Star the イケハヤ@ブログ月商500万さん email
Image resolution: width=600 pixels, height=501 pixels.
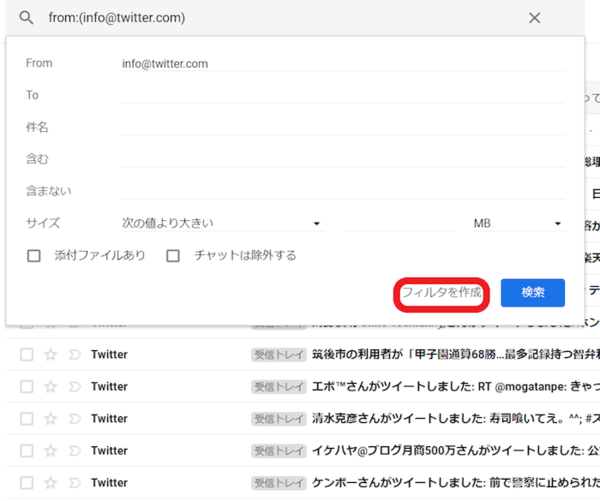click(51, 451)
